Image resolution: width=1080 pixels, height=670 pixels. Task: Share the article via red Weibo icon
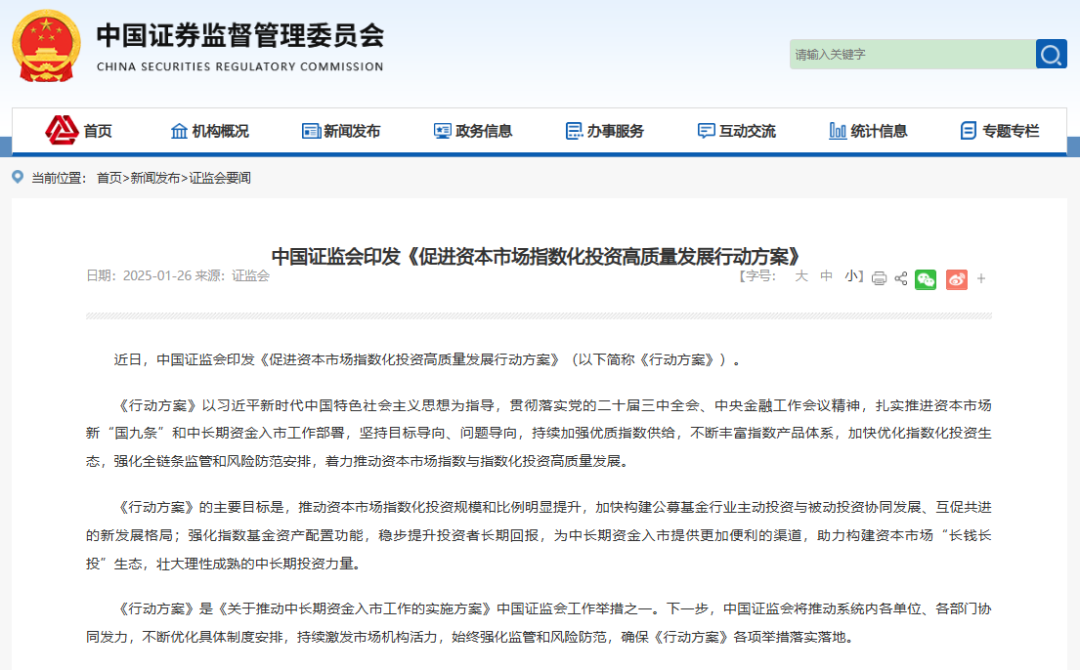pyautogui.click(x=957, y=279)
